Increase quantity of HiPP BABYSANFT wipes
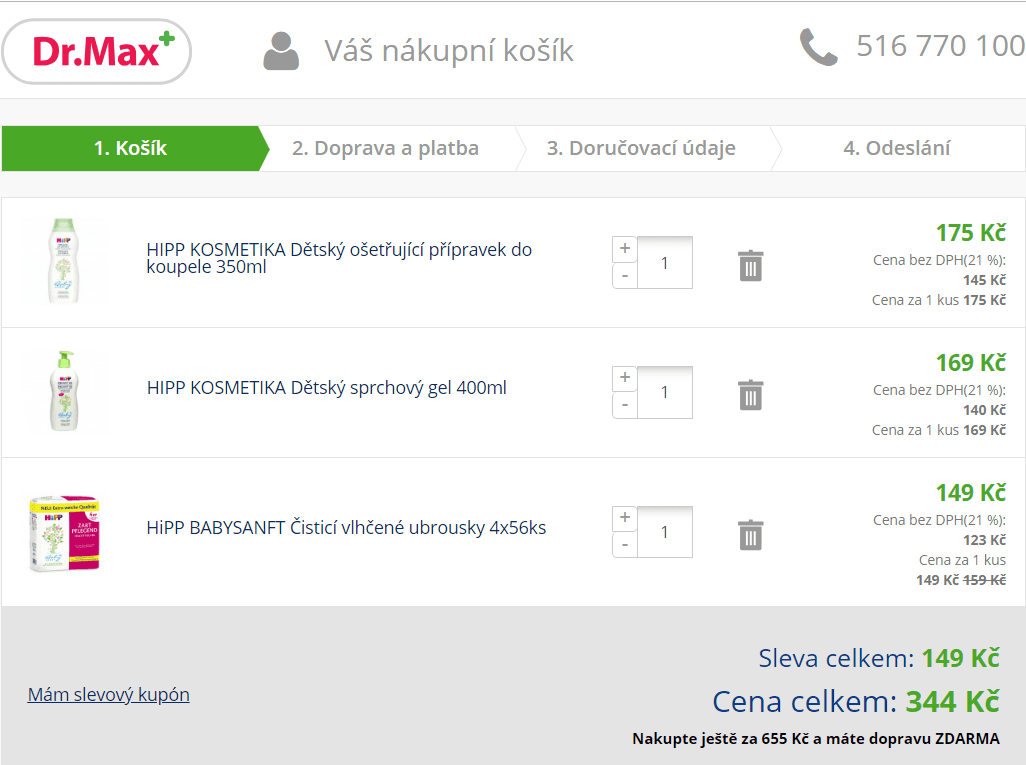Viewport: 1026px width, 765px height. point(625,518)
